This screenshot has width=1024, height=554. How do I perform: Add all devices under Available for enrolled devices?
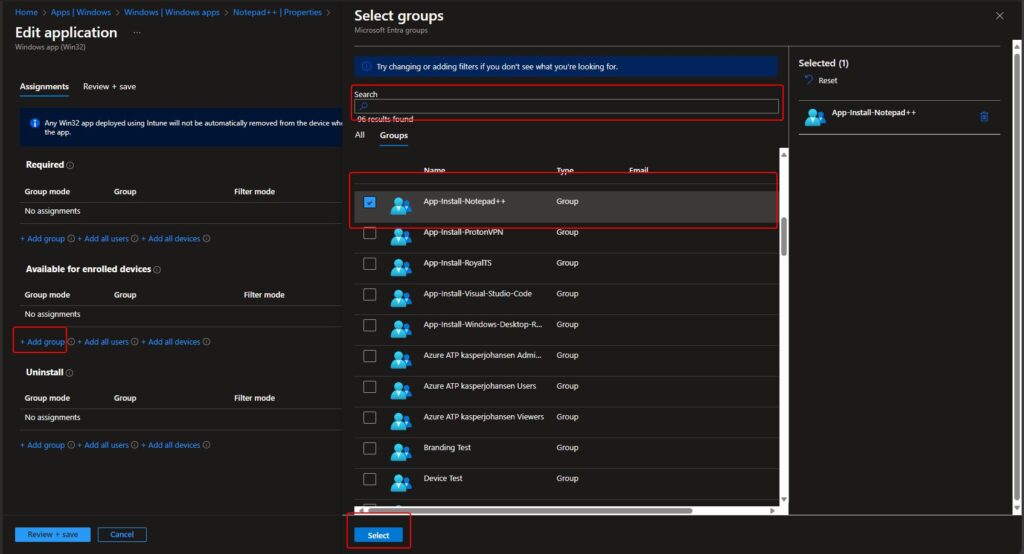pos(171,342)
